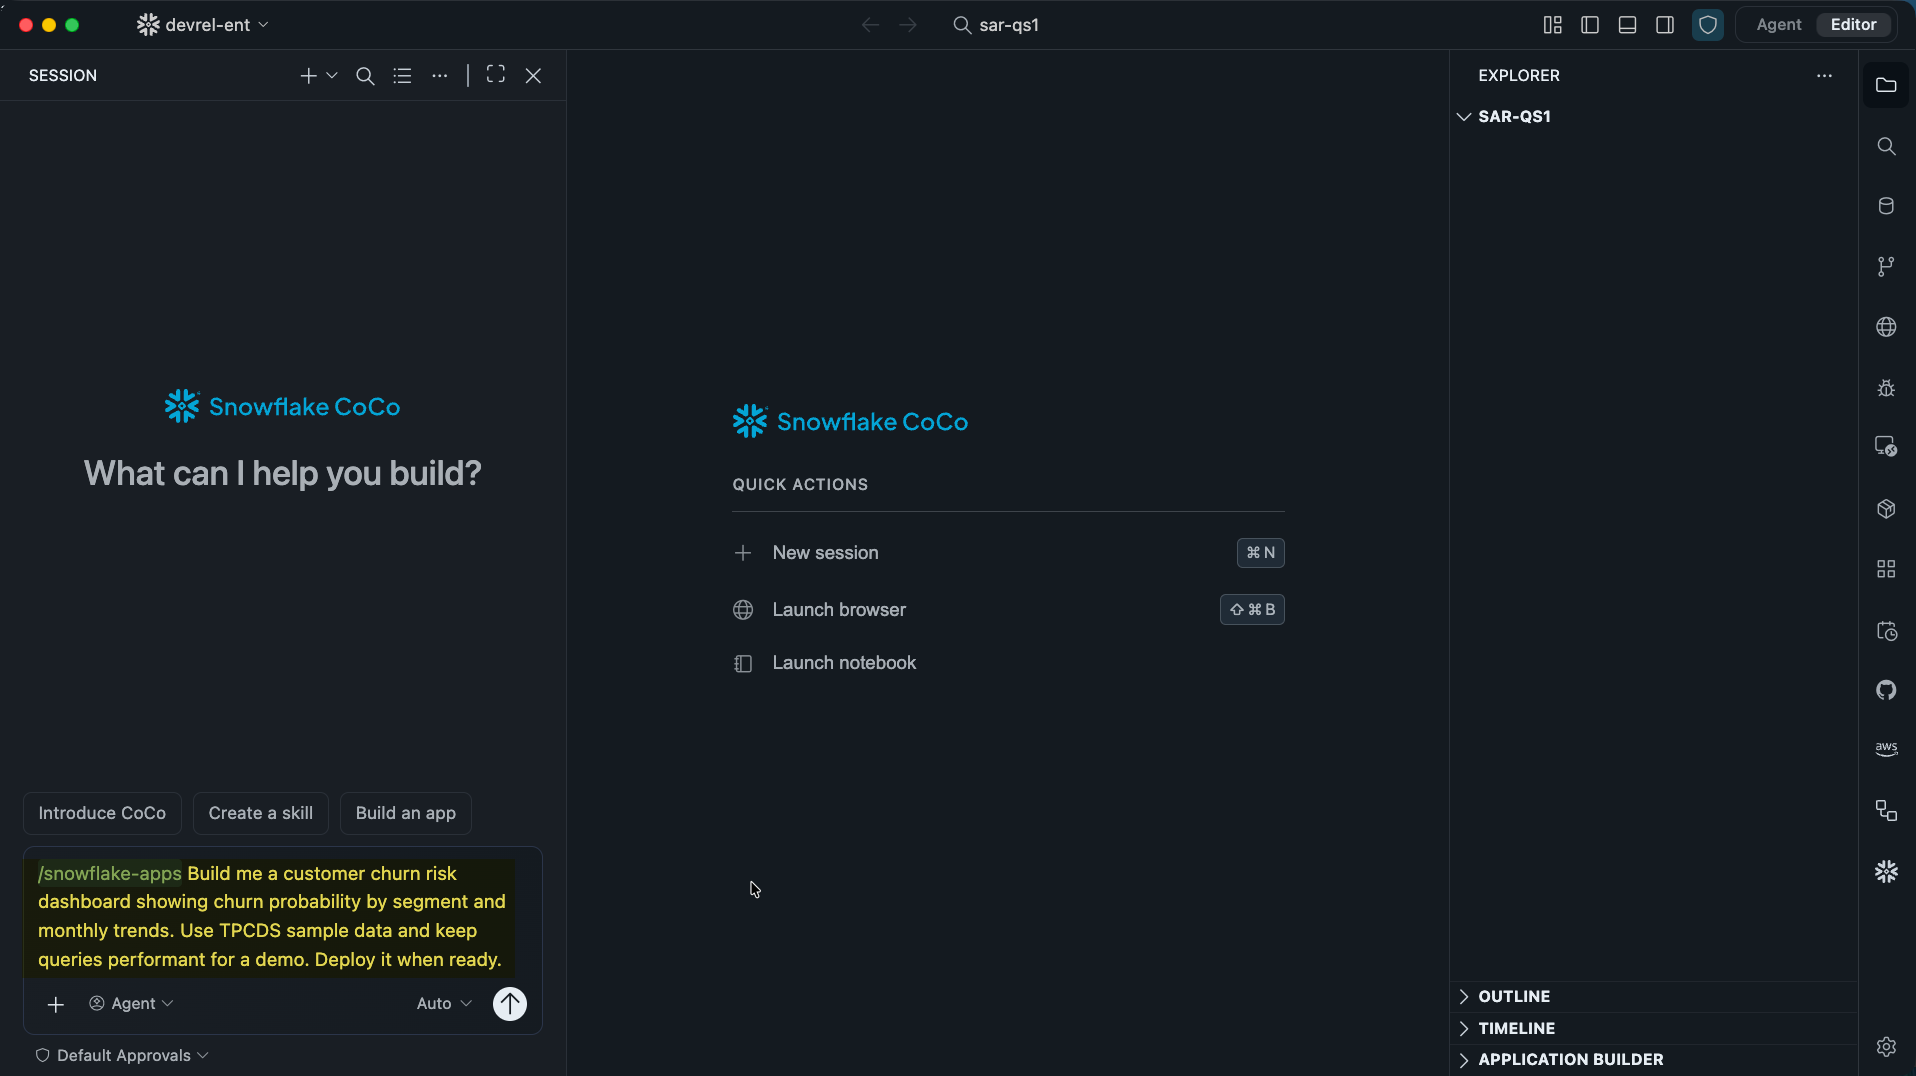Open the remote explorer monitor icon
This screenshot has height=1076, width=1916.
(1886, 447)
